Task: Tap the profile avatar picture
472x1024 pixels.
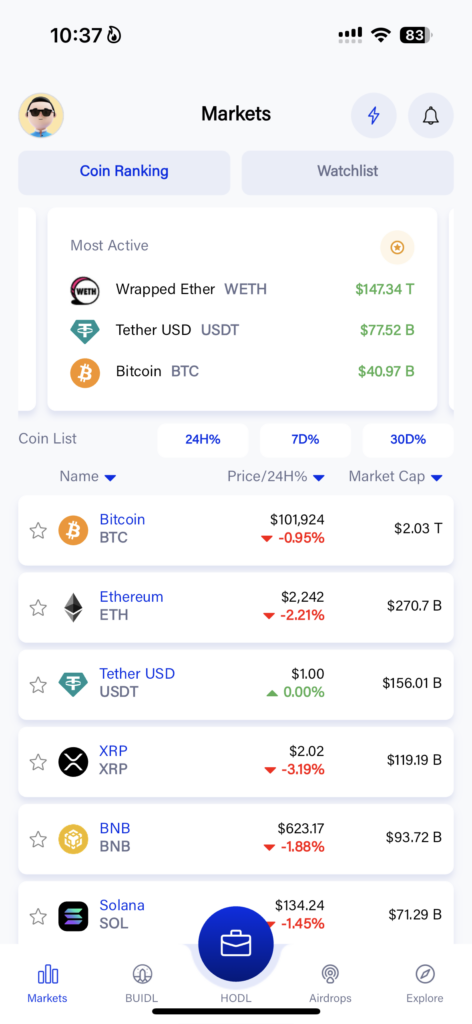Action: pyautogui.click(x=41, y=116)
